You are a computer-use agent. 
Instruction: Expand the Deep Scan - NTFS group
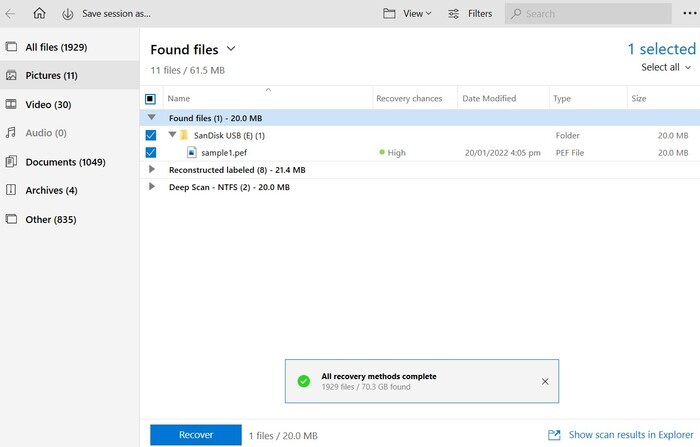(152, 187)
